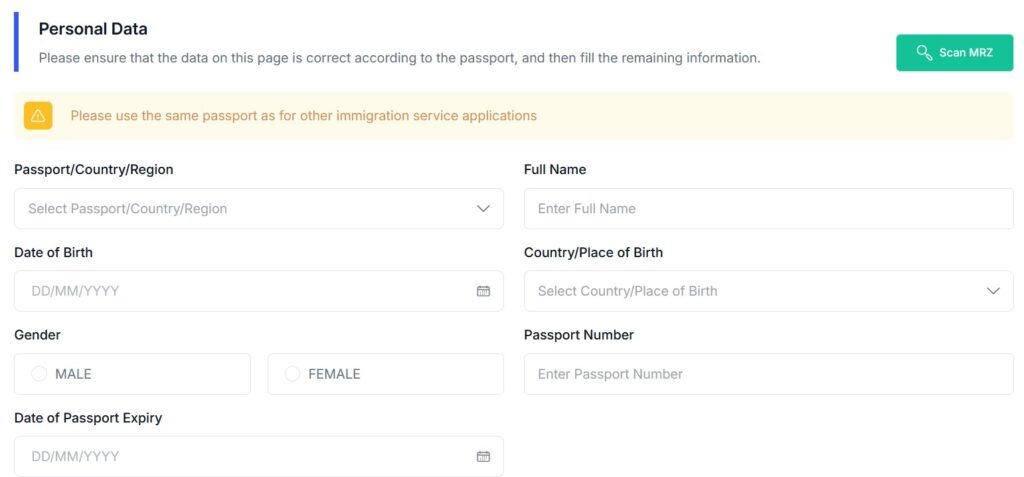This screenshot has width=1024, height=477.
Task: Click the Date of Birth DD/MM/YYYY field
Action: 259,291
